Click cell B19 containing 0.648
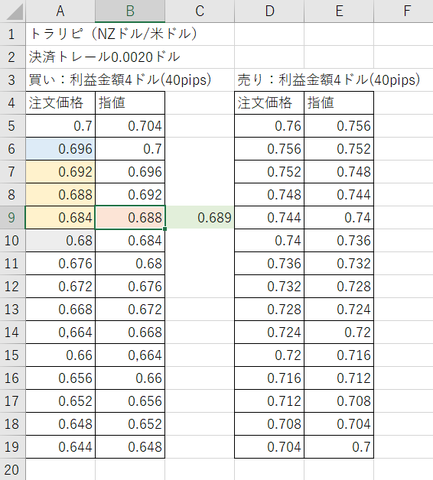The height and width of the screenshot is (480, 433). click(130, 447)
